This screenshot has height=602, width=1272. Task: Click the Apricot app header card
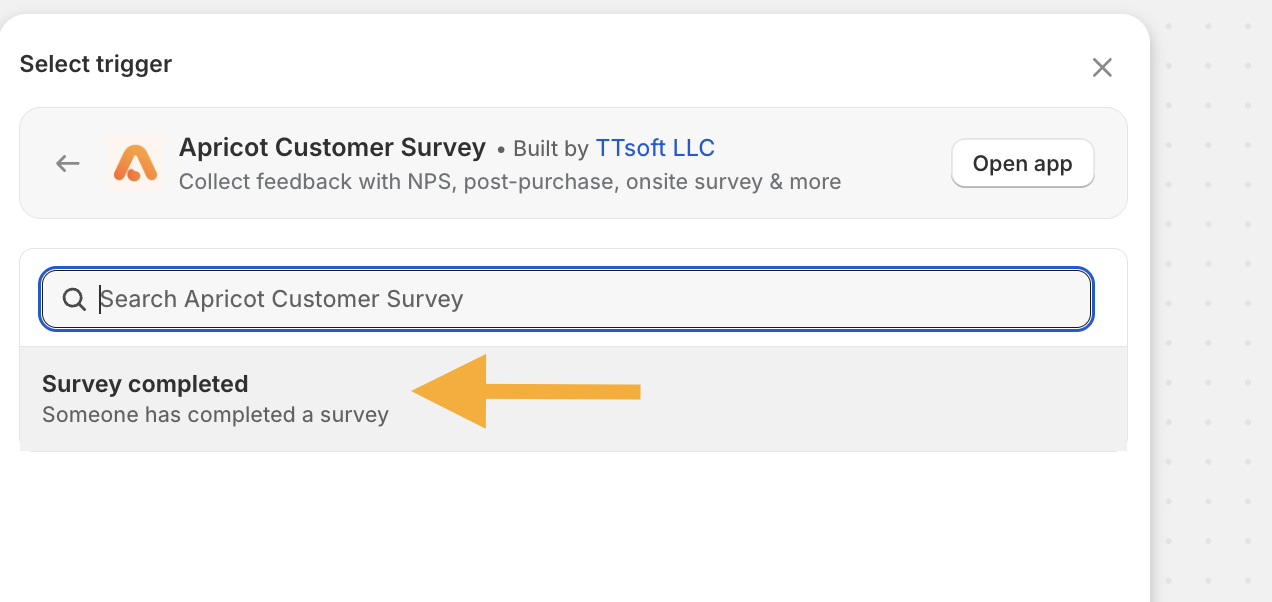click(573, 163)
